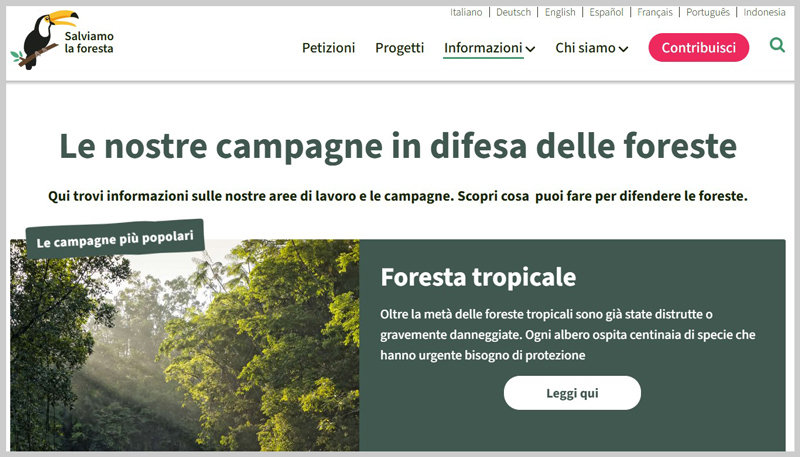Switch language to Deutsch

point(513,12)
